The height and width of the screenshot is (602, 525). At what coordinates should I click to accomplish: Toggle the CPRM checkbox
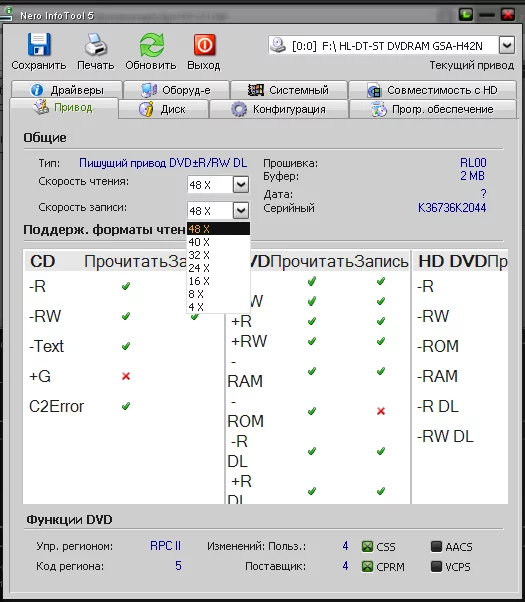368,566
